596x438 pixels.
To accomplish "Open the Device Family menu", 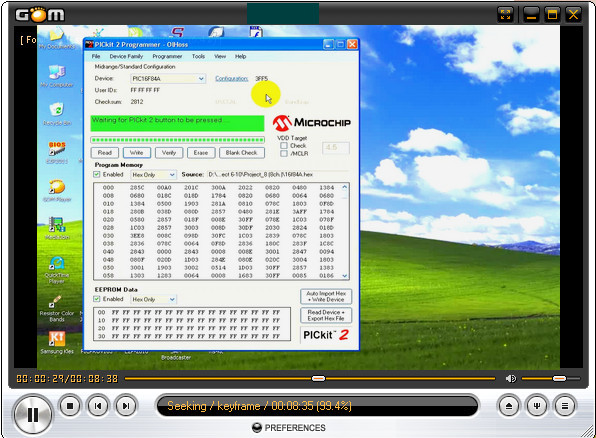I will pyautogui.click(x=126, y=56).
